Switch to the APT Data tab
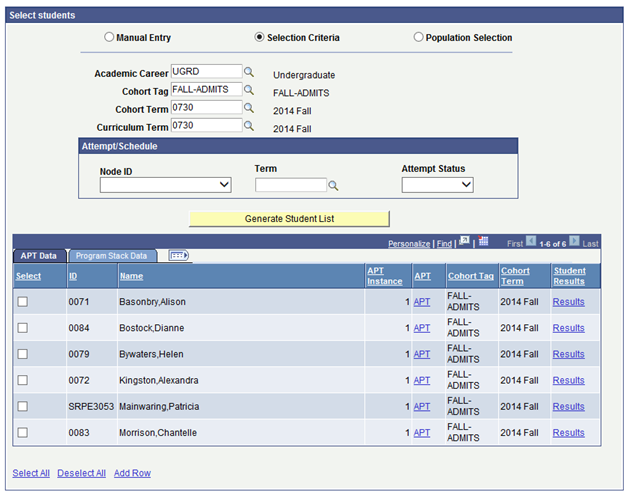This screenshot has width=628, height=497. click(39, 256)
